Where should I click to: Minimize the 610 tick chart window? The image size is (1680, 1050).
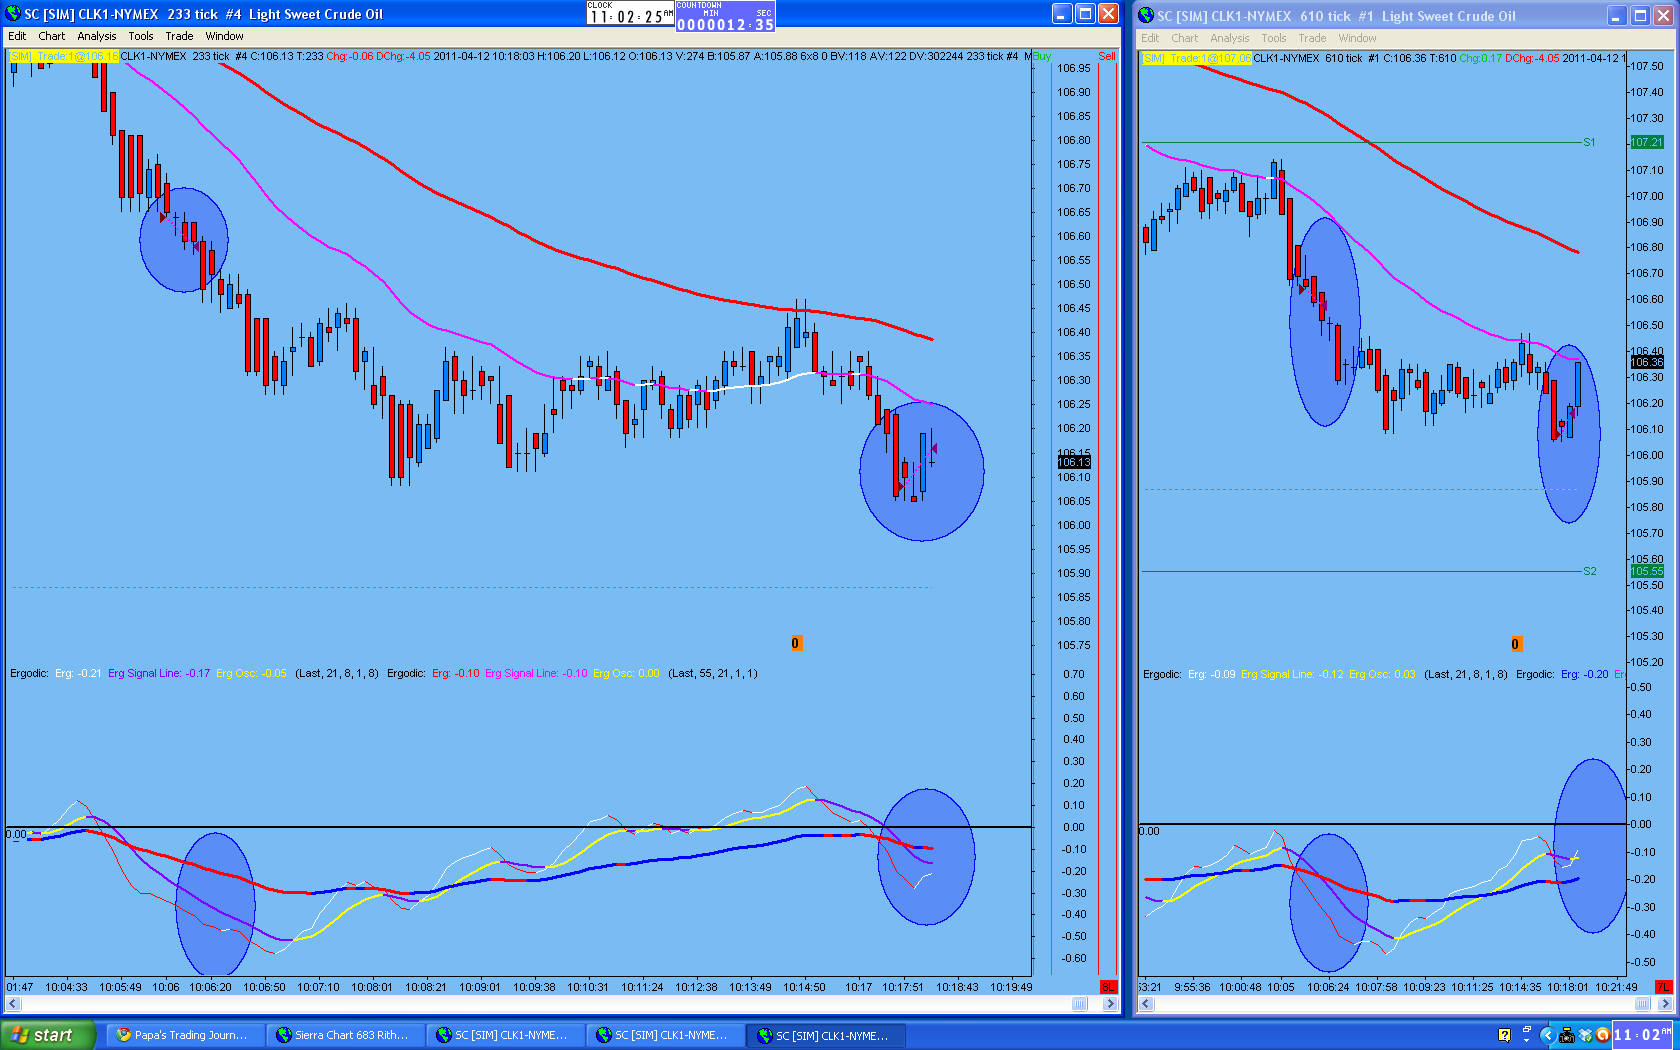tap(1617, 16)
